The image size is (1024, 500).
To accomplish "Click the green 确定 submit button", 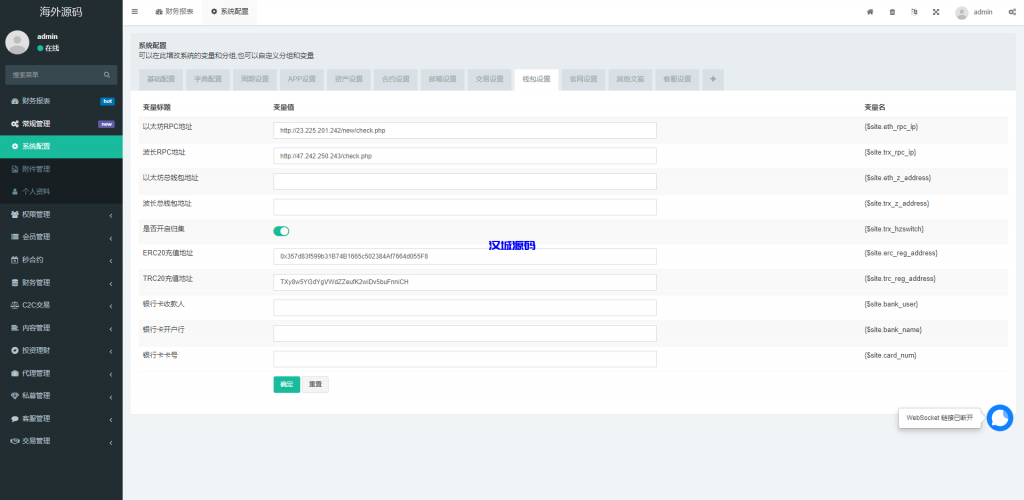I will click(x=286, y=384).
